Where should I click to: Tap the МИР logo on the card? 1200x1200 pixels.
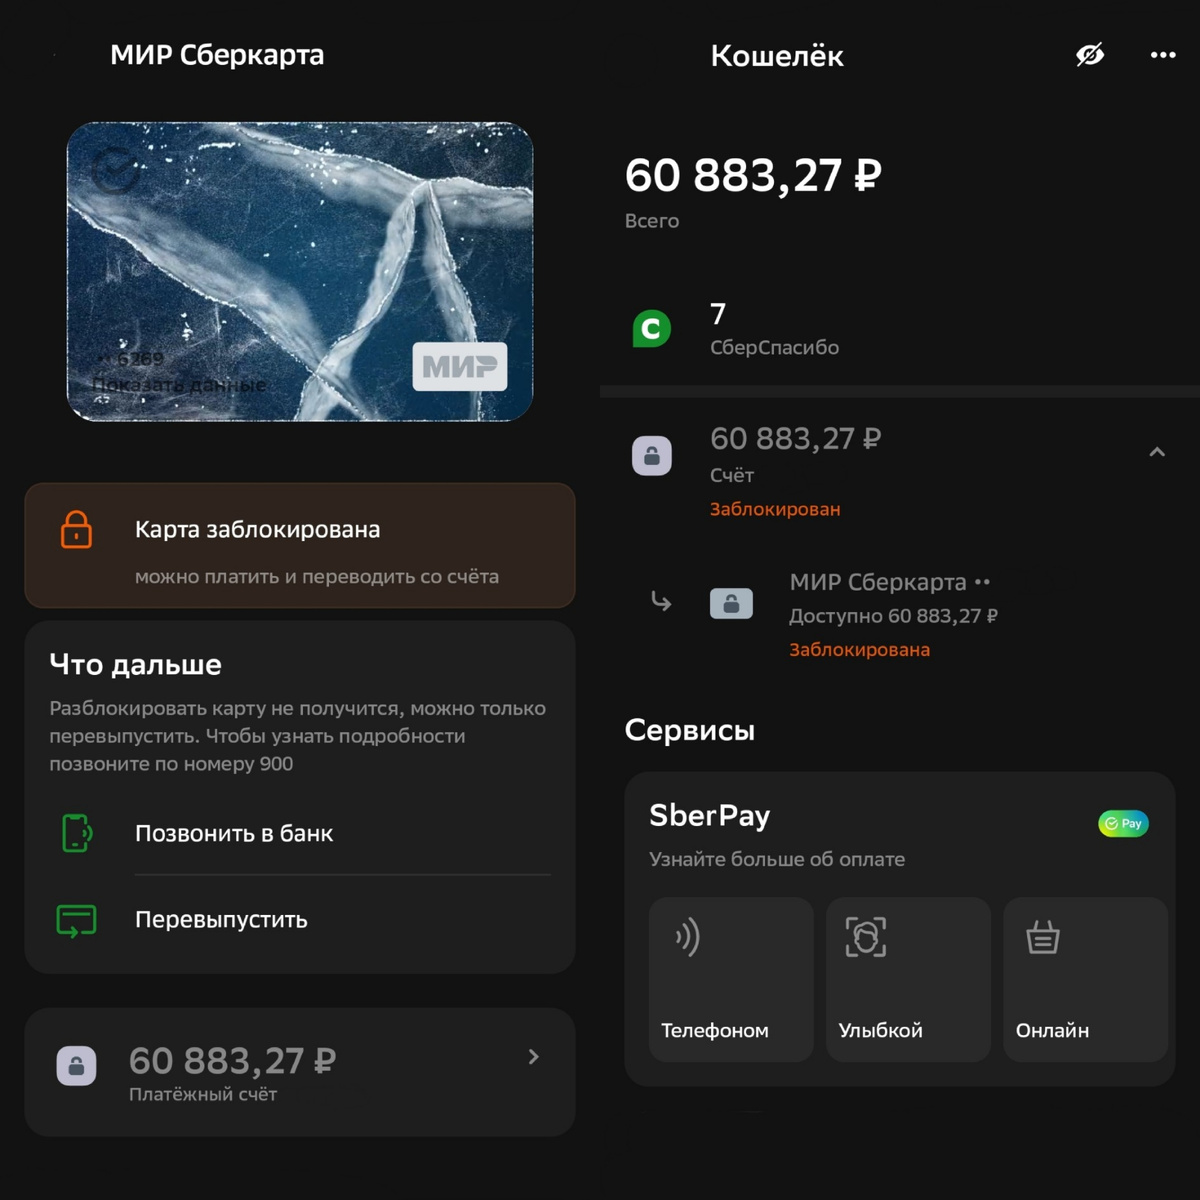coord(460,367)
